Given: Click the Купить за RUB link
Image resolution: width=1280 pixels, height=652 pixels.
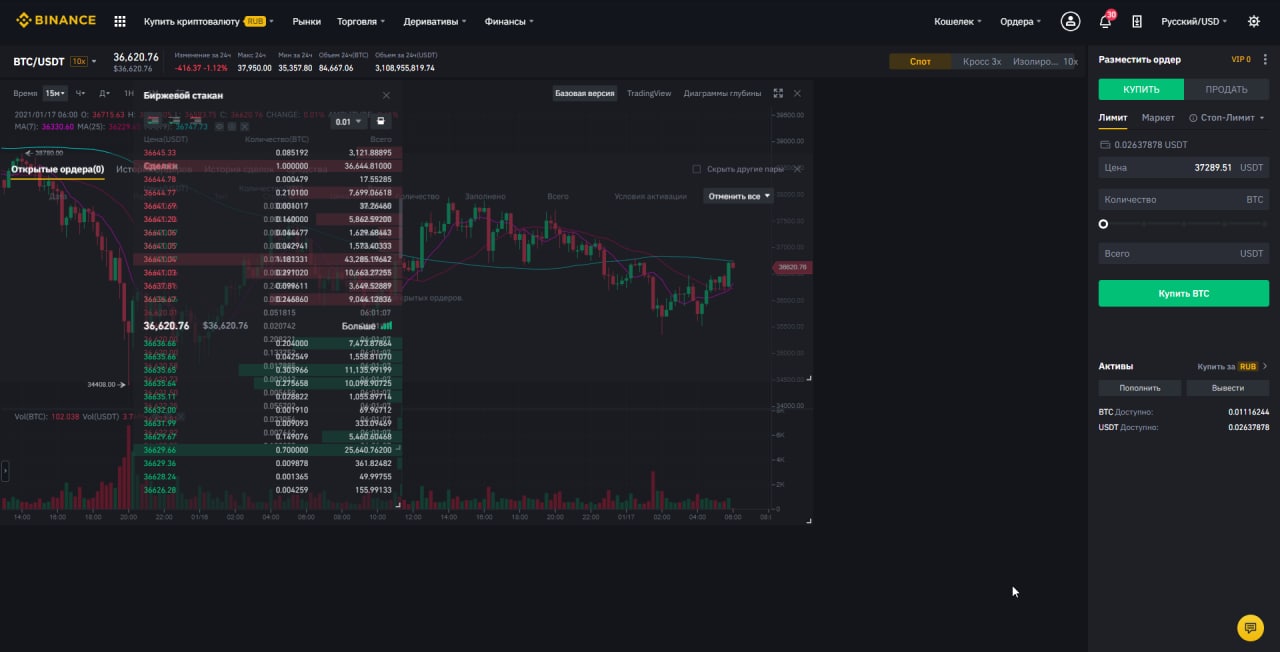Looking at the screenshot, I should 1227,366.
